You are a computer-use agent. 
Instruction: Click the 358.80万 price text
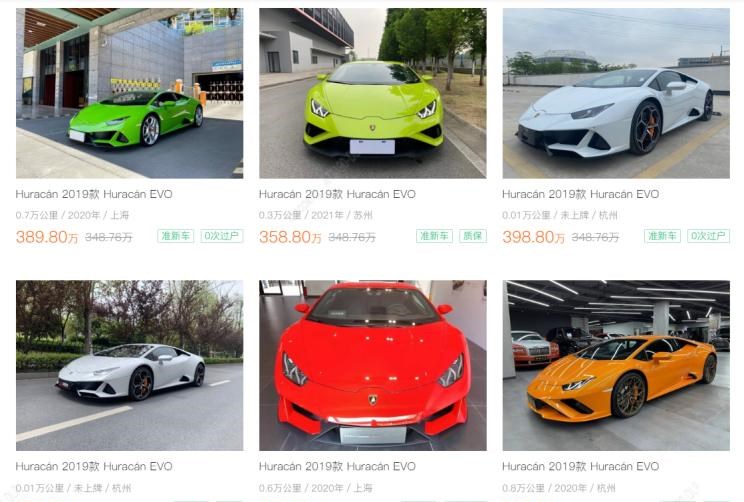coord(290,237)
